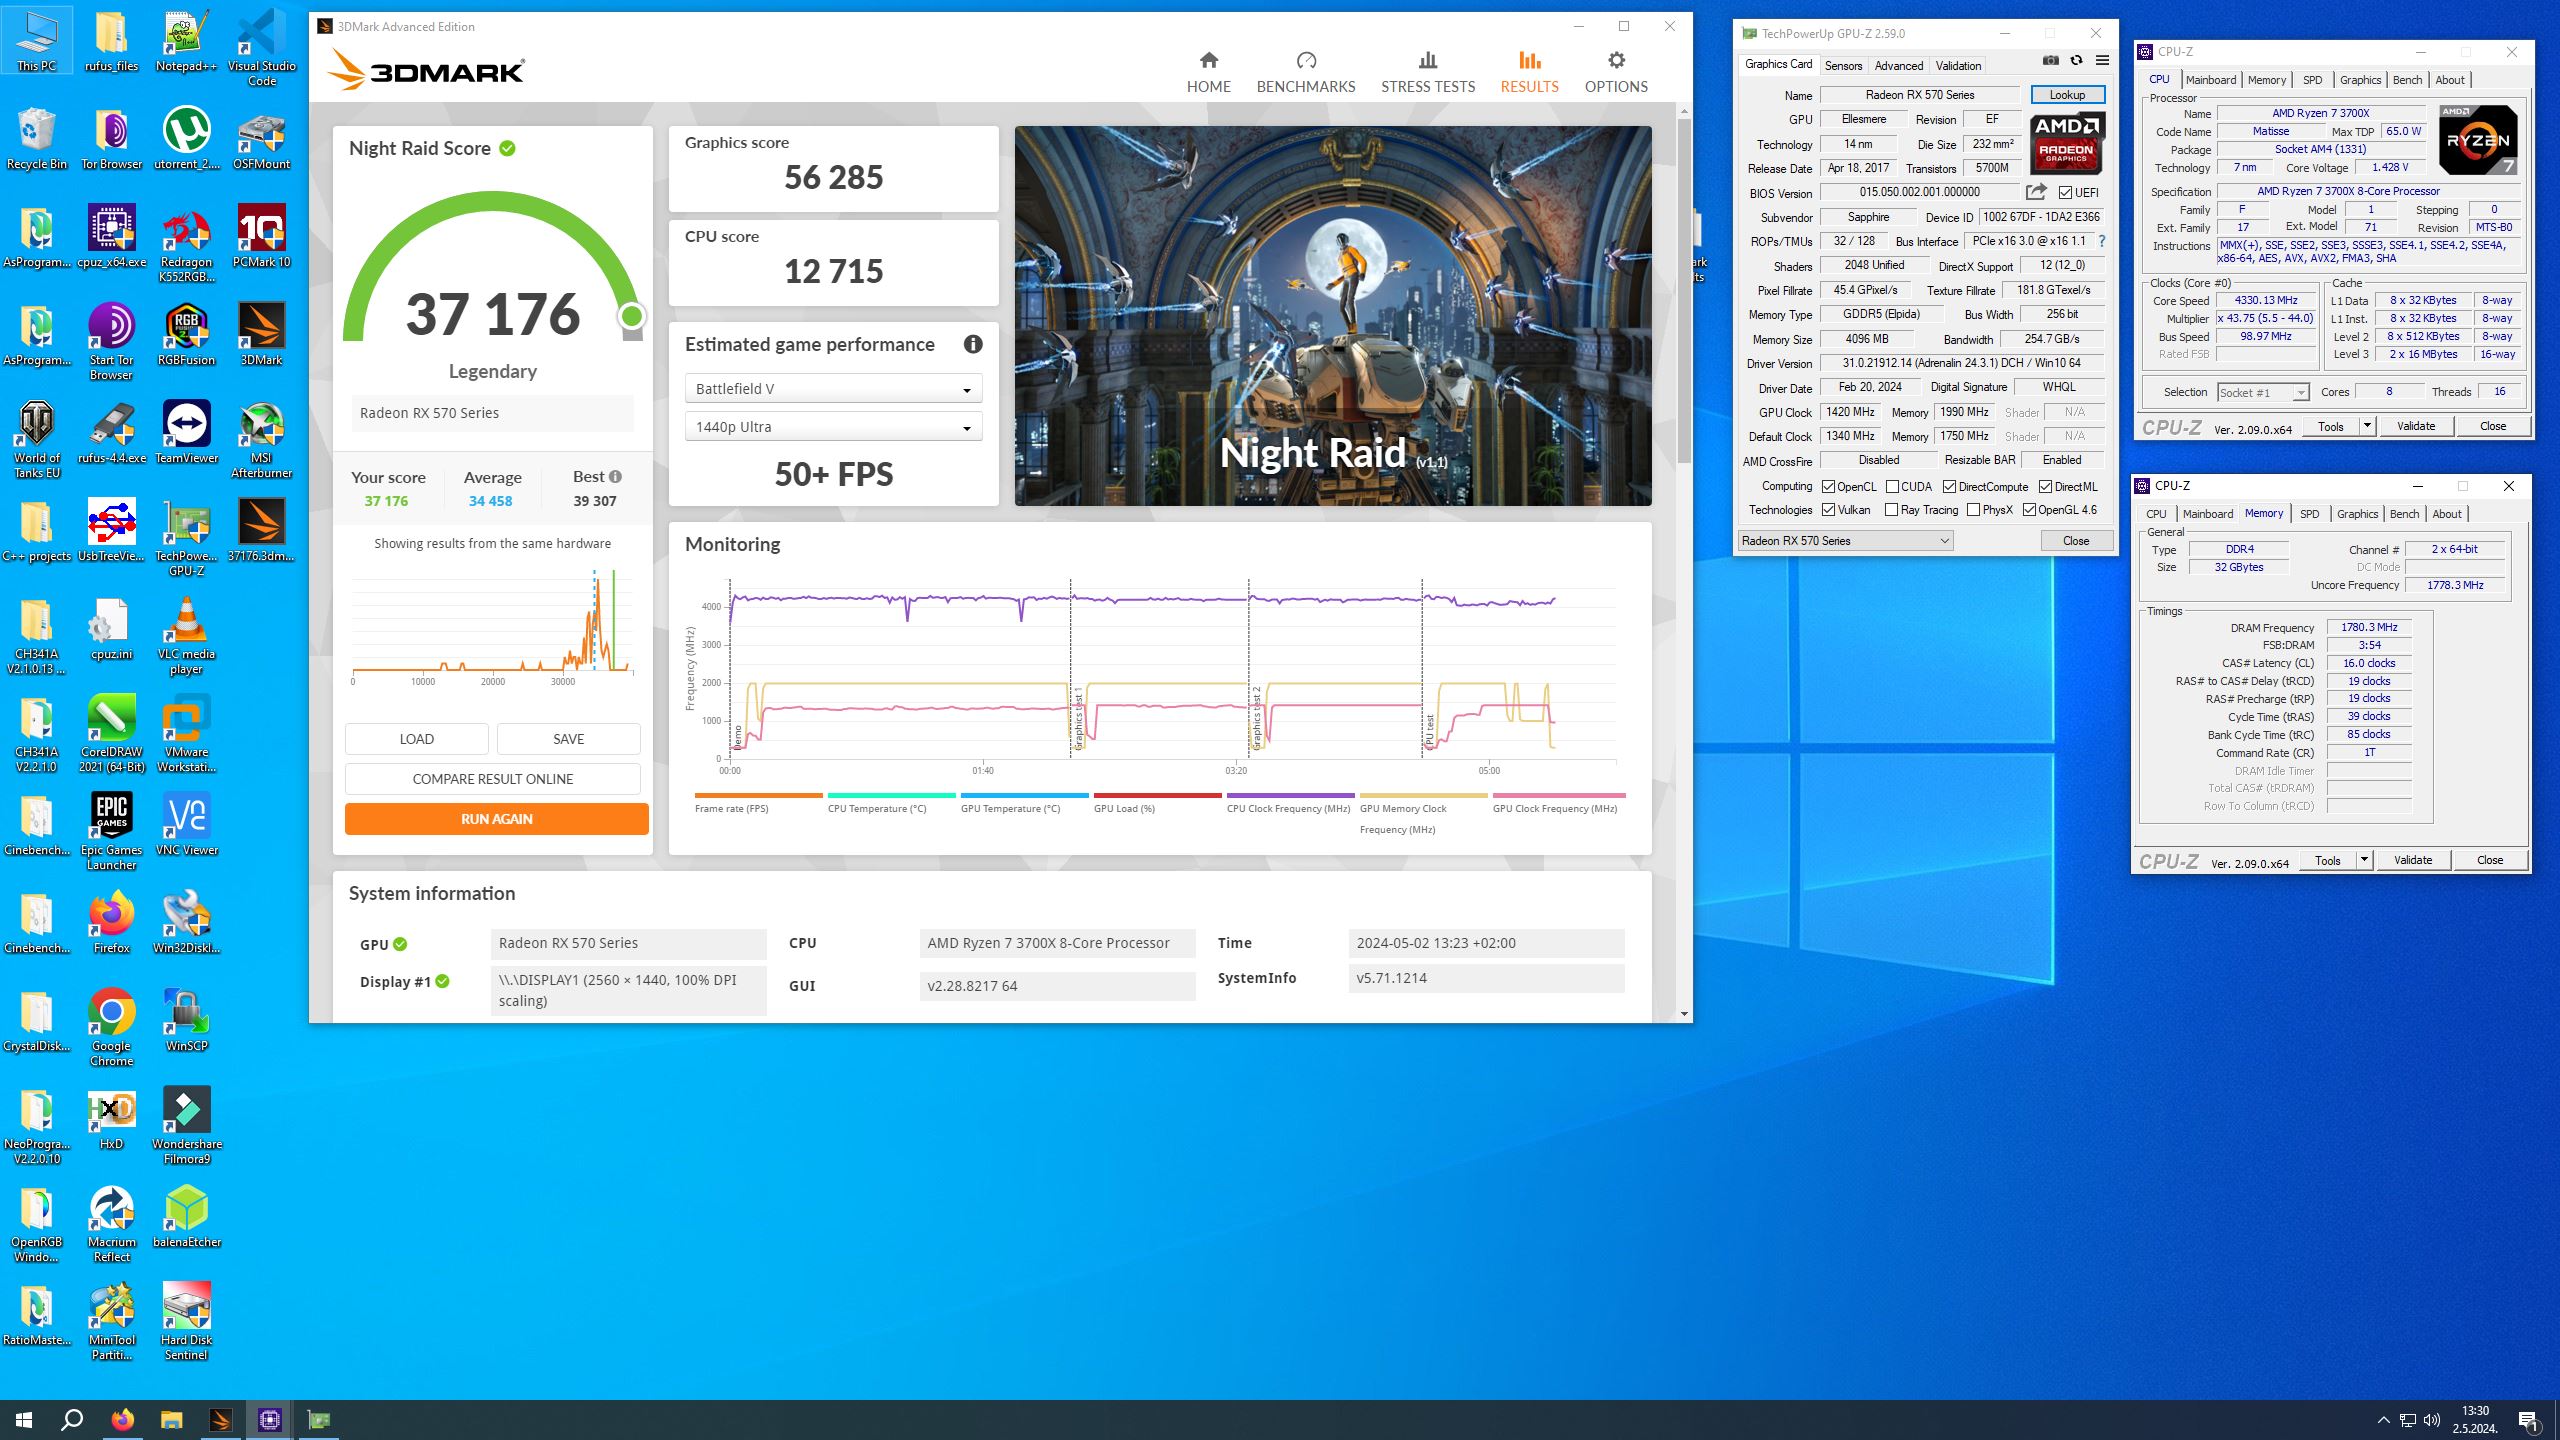The height and width of the screenshot is (1440, 2560).
Task: Take a GPU-Z screenshot with camera icon
Action: [x=2050, y=61]
